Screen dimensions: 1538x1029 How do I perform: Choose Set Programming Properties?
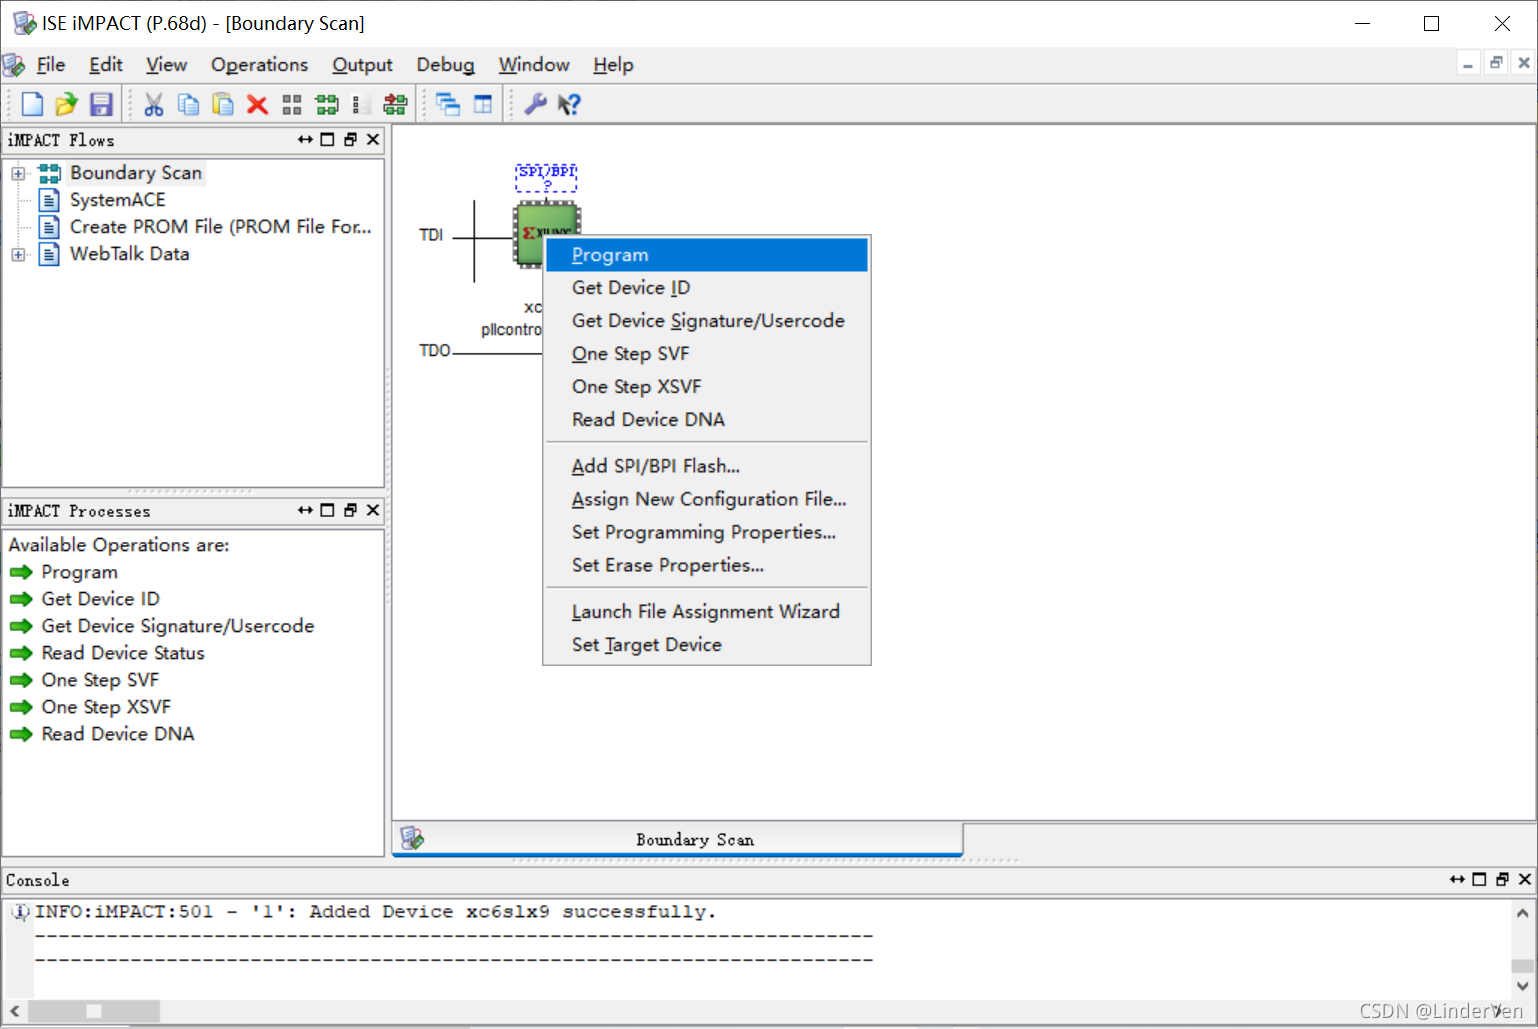[707, 532]
